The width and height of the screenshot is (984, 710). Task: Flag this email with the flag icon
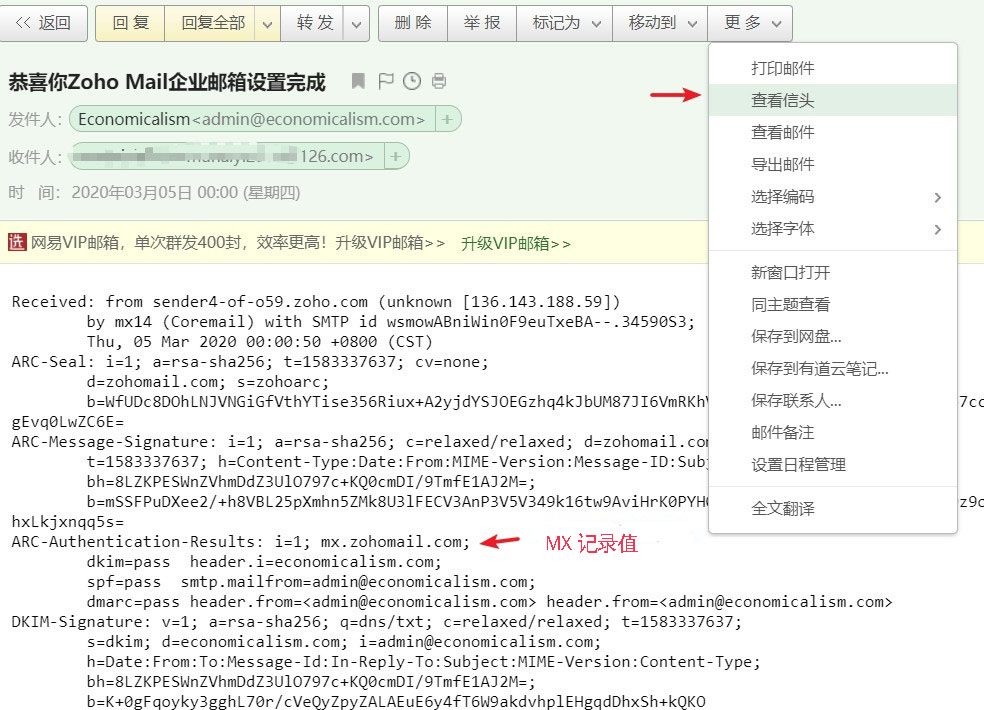[x=385, y=81]
